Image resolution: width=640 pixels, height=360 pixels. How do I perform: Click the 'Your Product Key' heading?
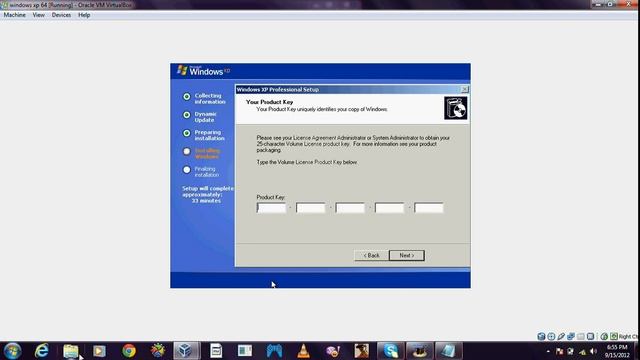[x=269, y=102]
